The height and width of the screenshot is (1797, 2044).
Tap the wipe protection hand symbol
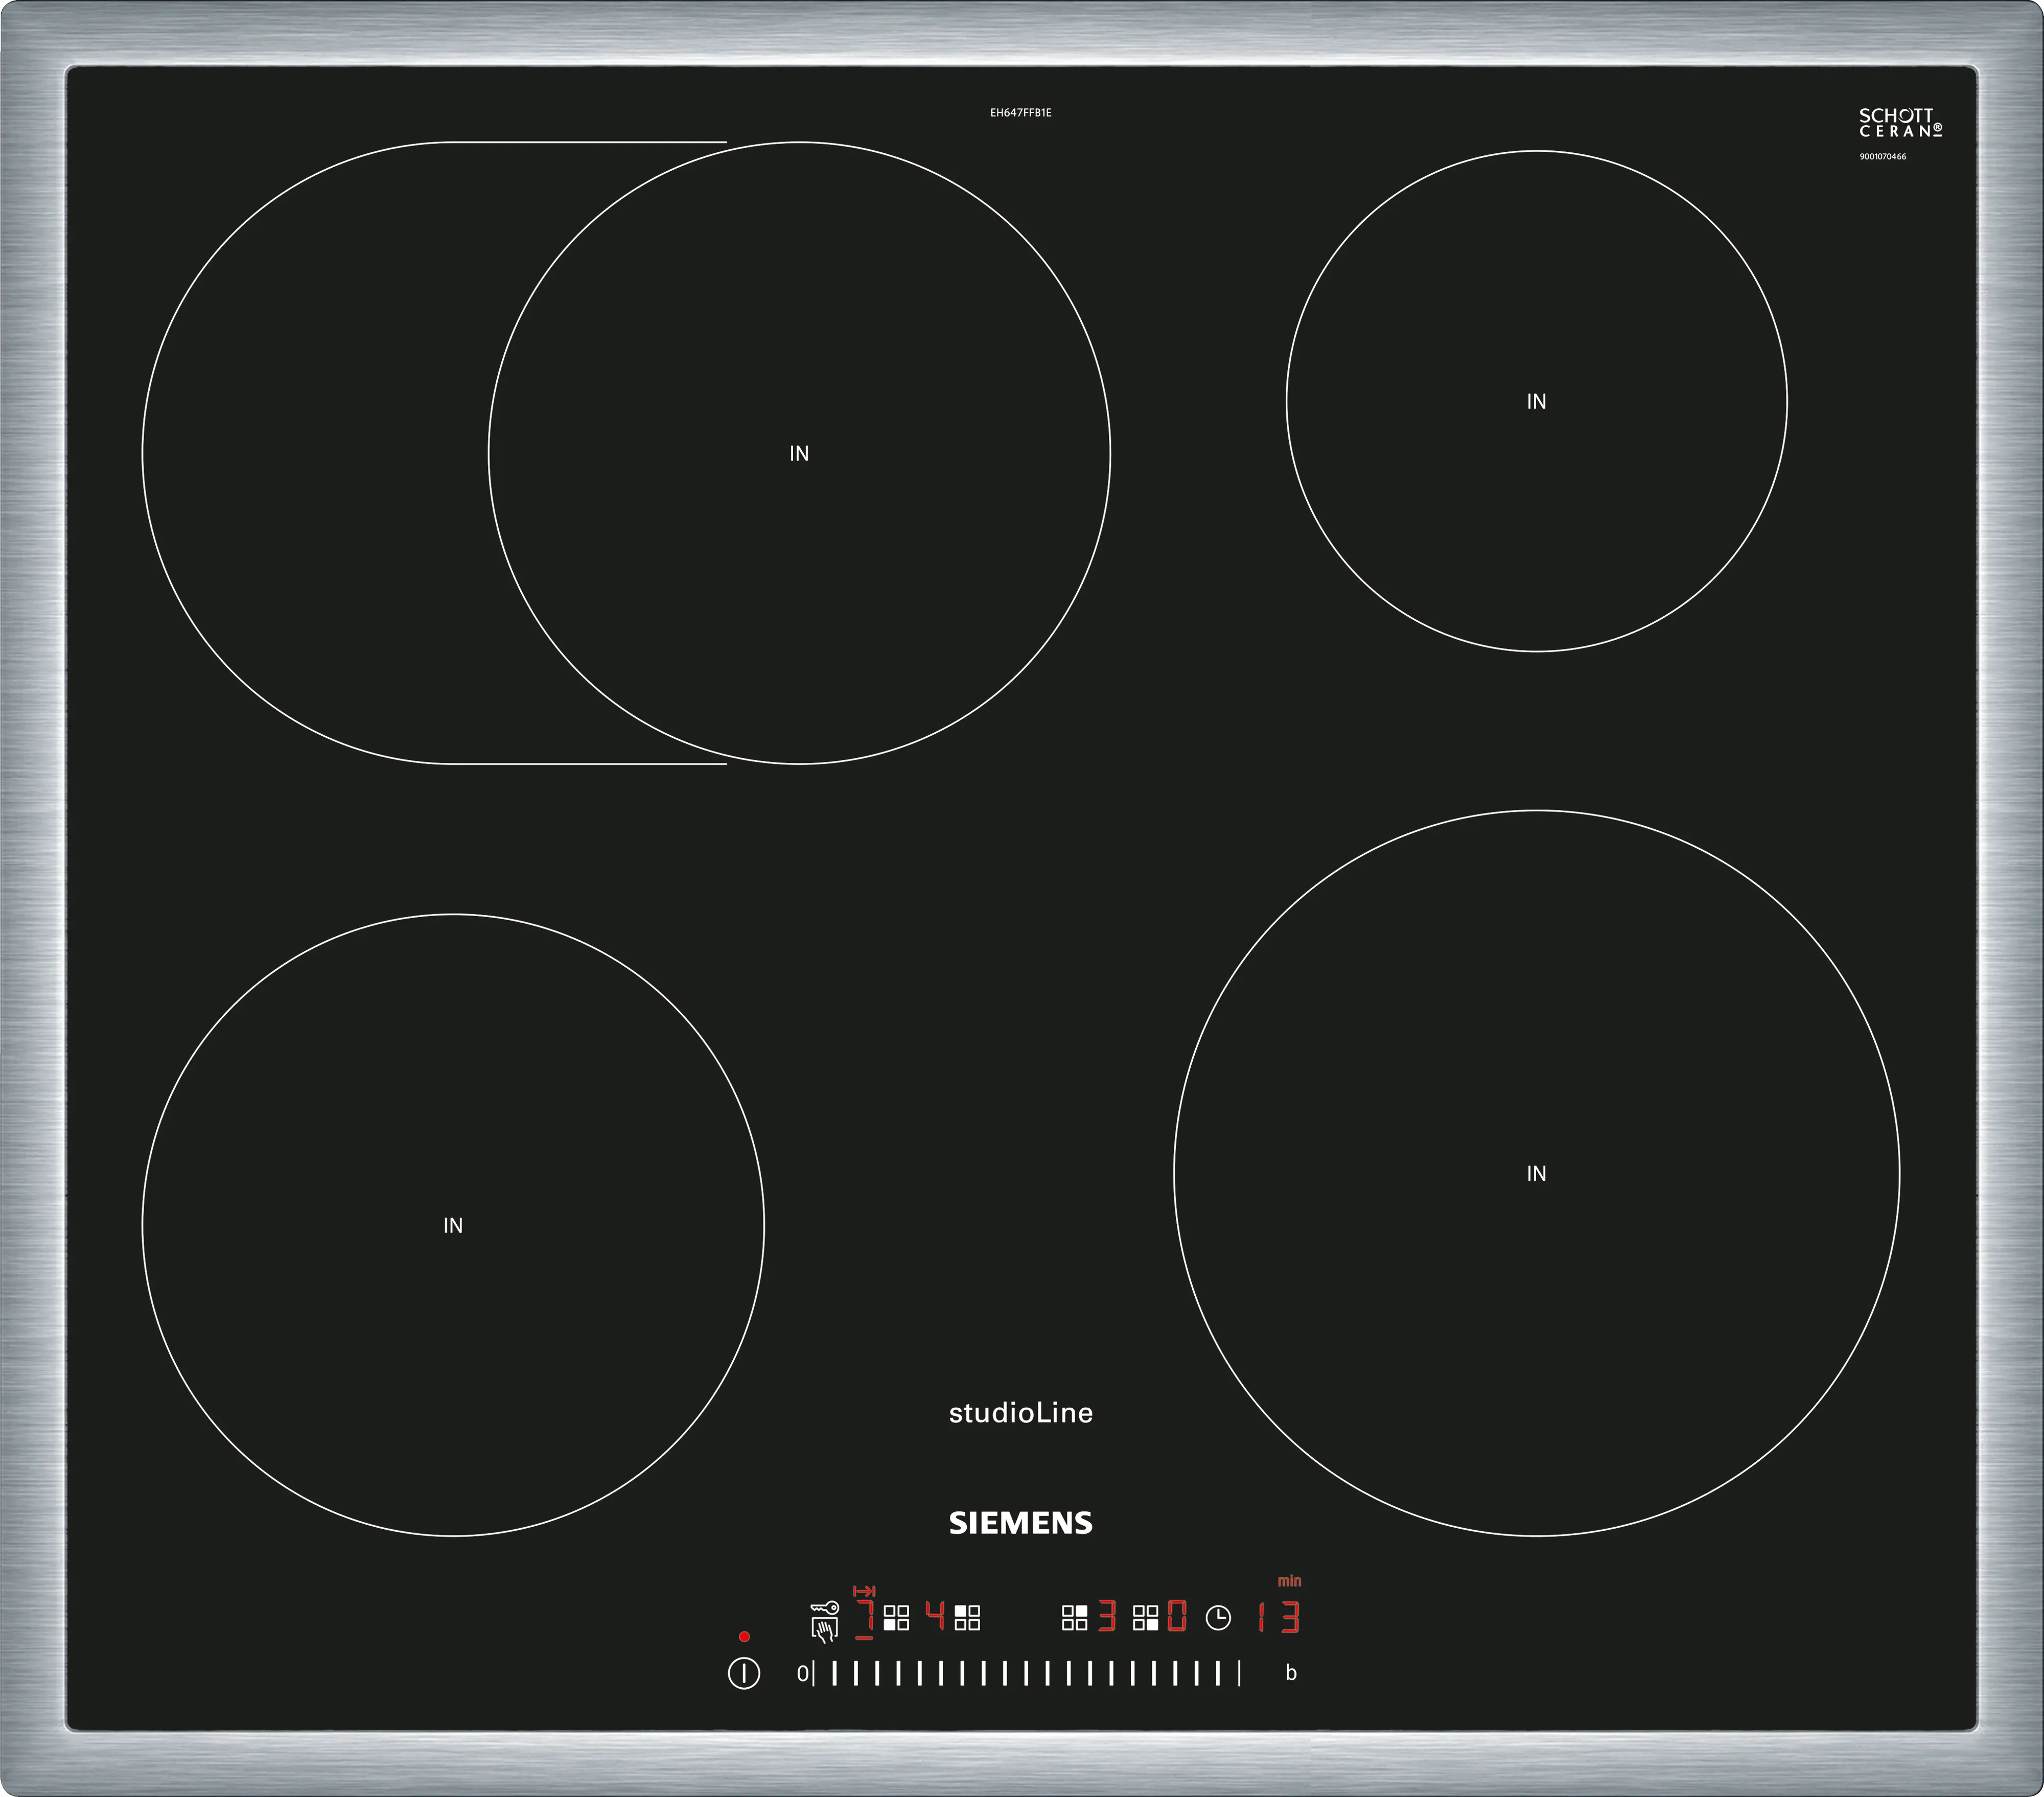[x=824, y=1630]
